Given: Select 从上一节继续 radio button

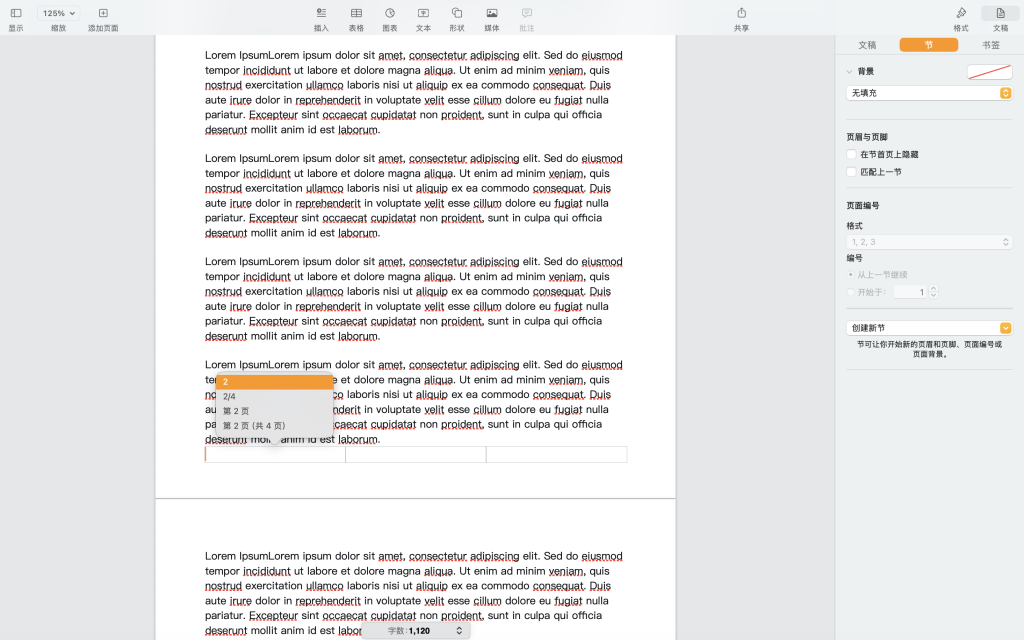Looking at the screenshot, I should 850,275.
